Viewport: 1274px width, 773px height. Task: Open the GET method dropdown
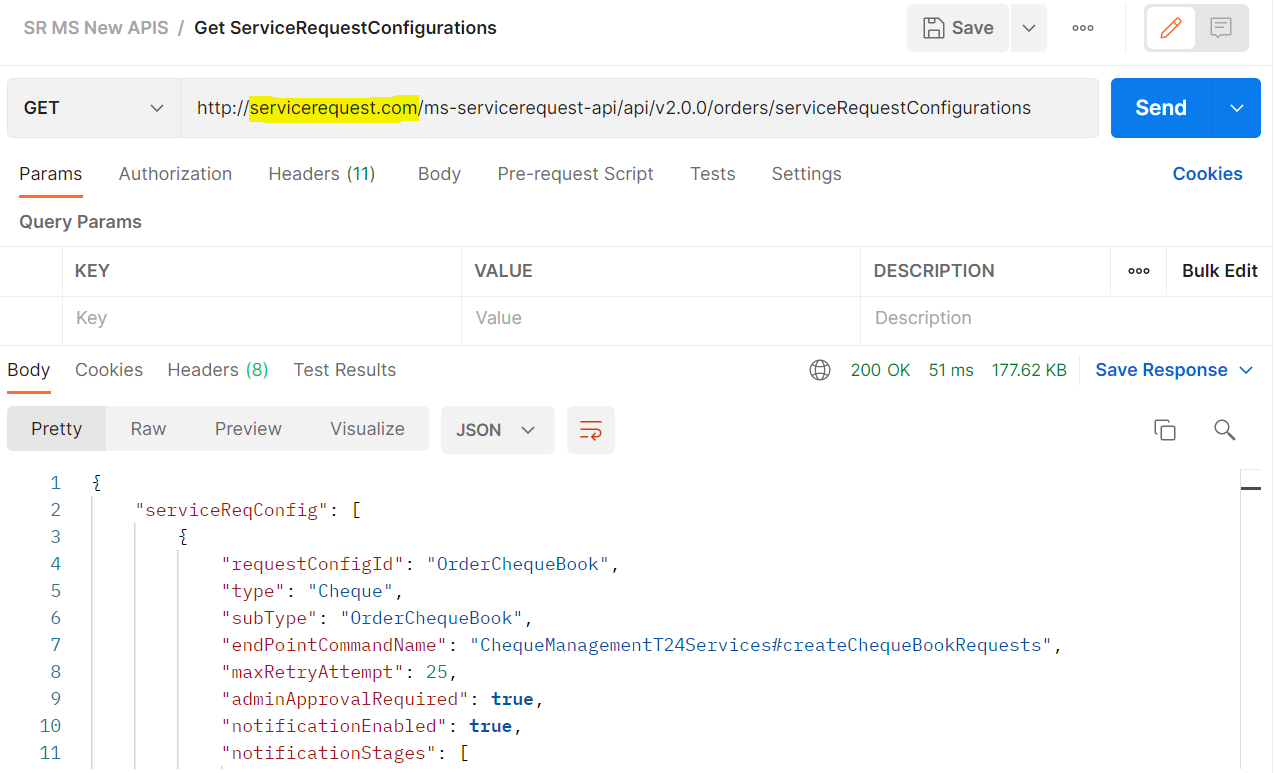coord(93,108)
